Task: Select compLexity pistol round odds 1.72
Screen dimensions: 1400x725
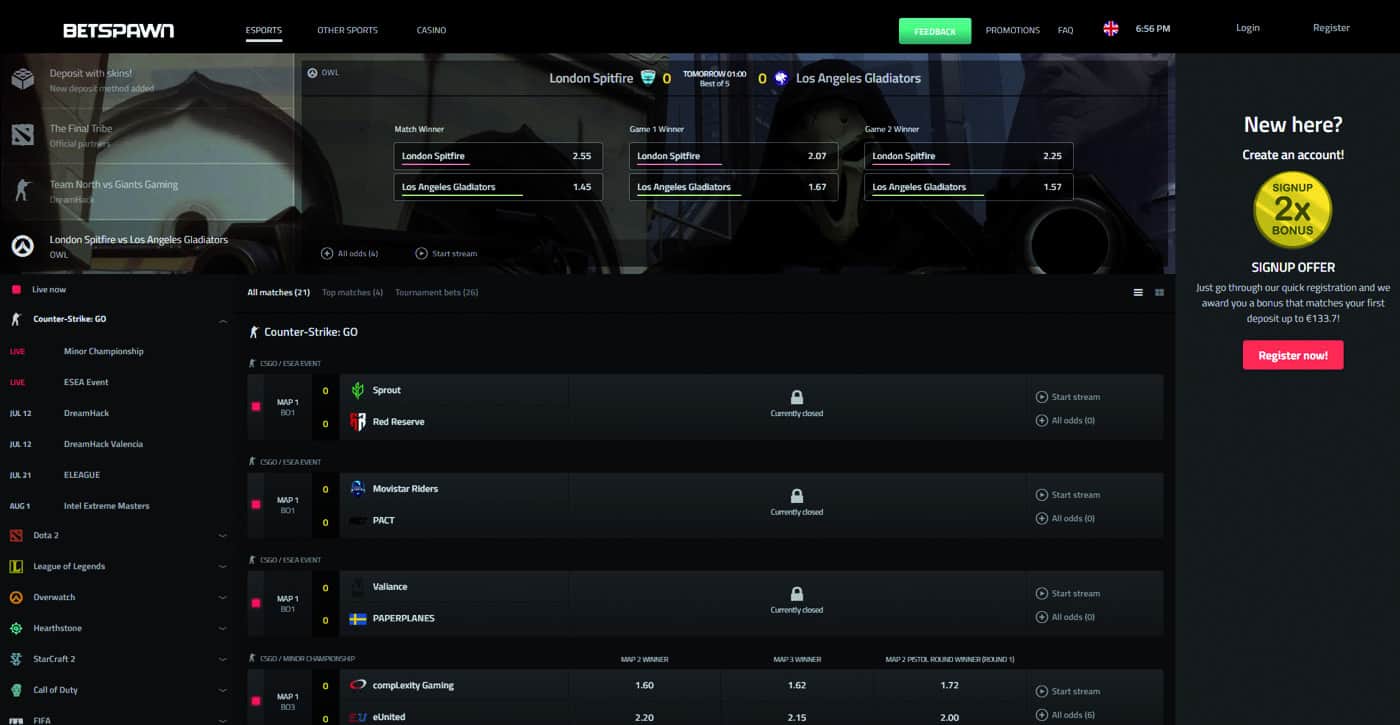Action: pyautogui.click(x=950, y=686)
